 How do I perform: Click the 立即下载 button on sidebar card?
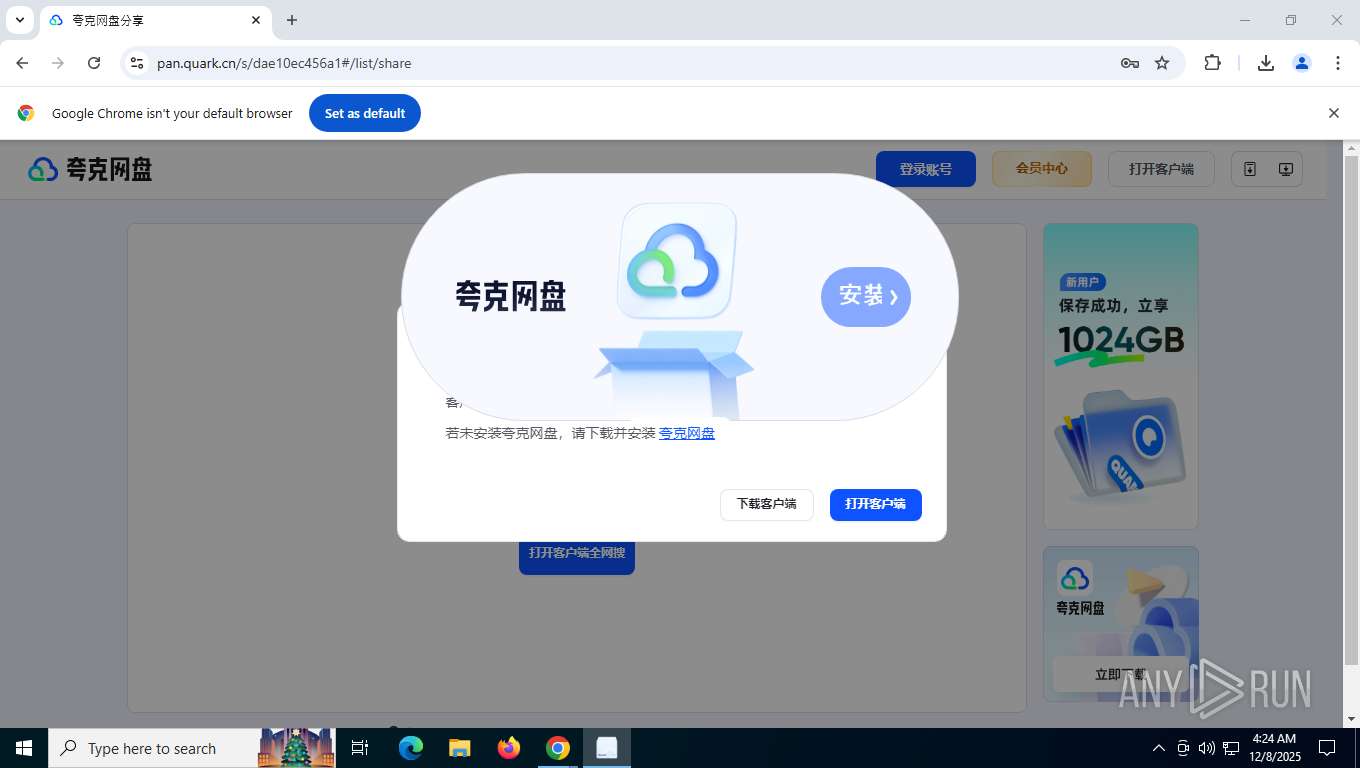pos(1120,675)
